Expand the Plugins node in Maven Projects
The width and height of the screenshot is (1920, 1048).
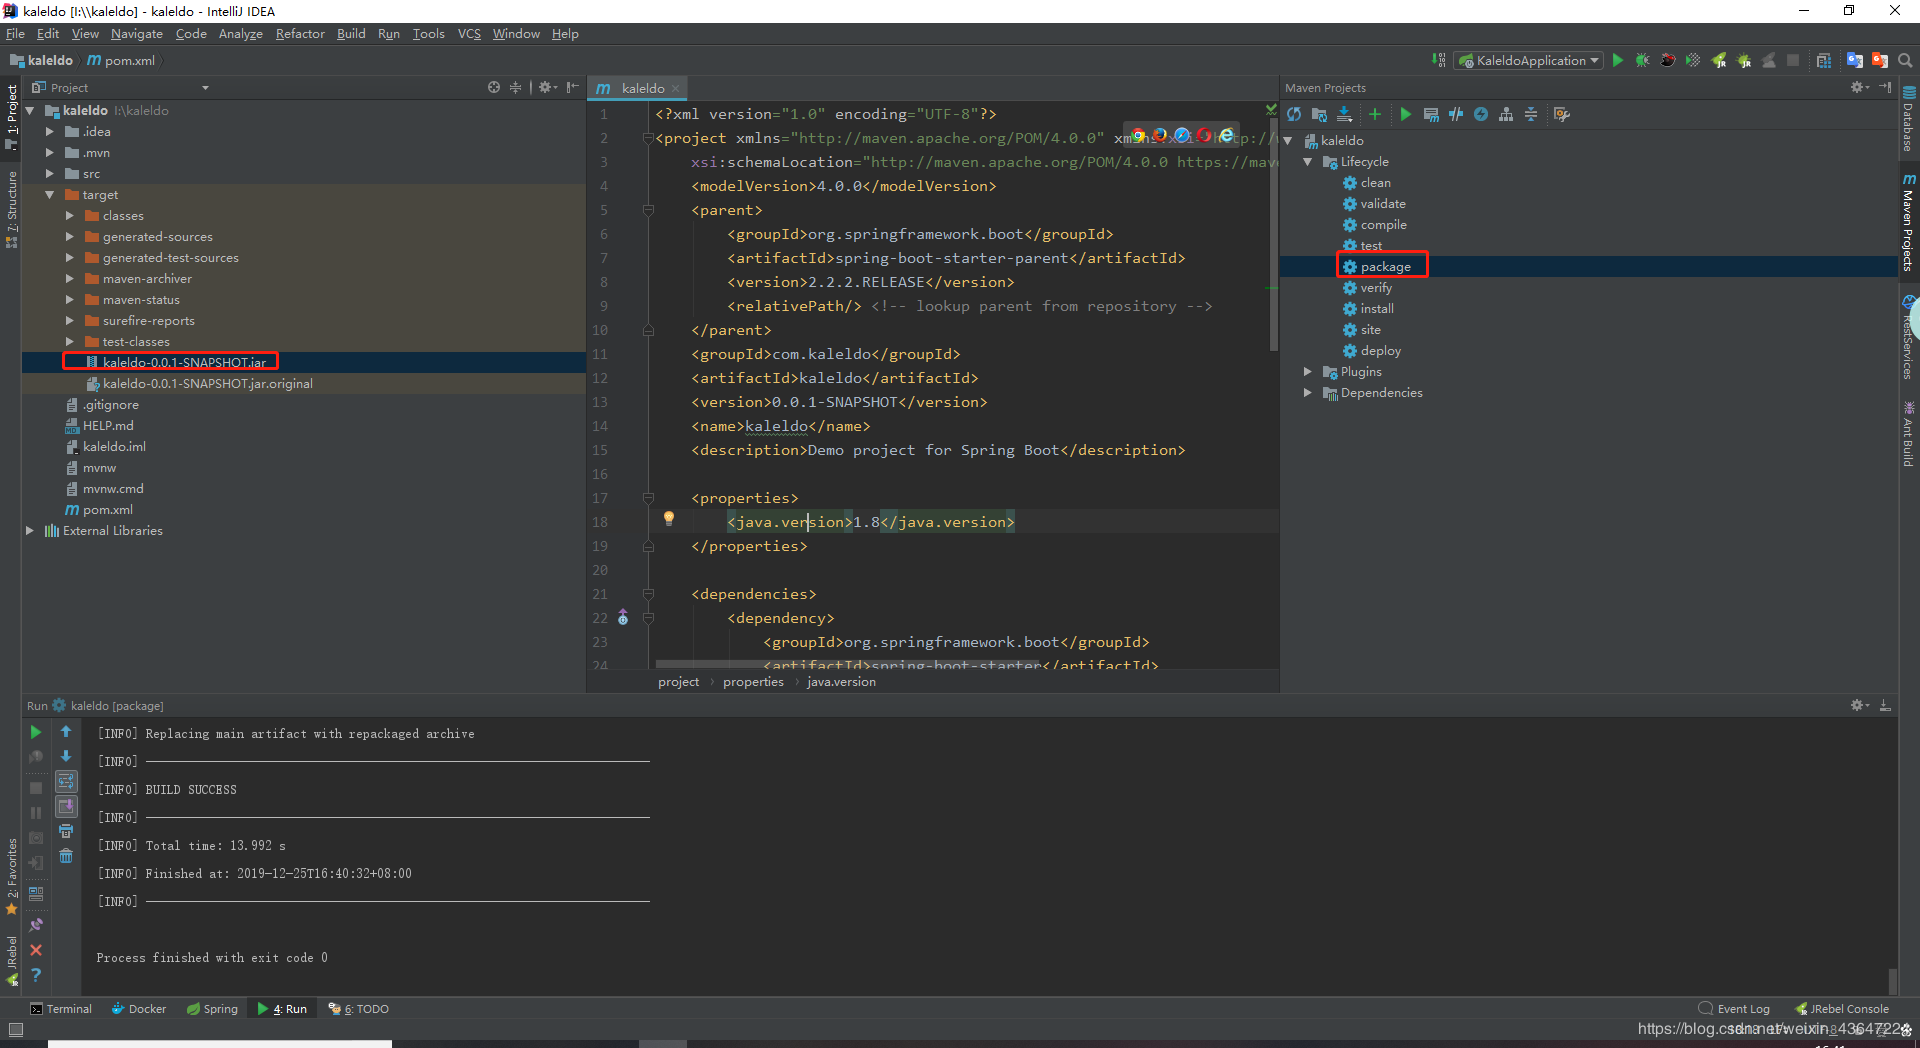1308,372
